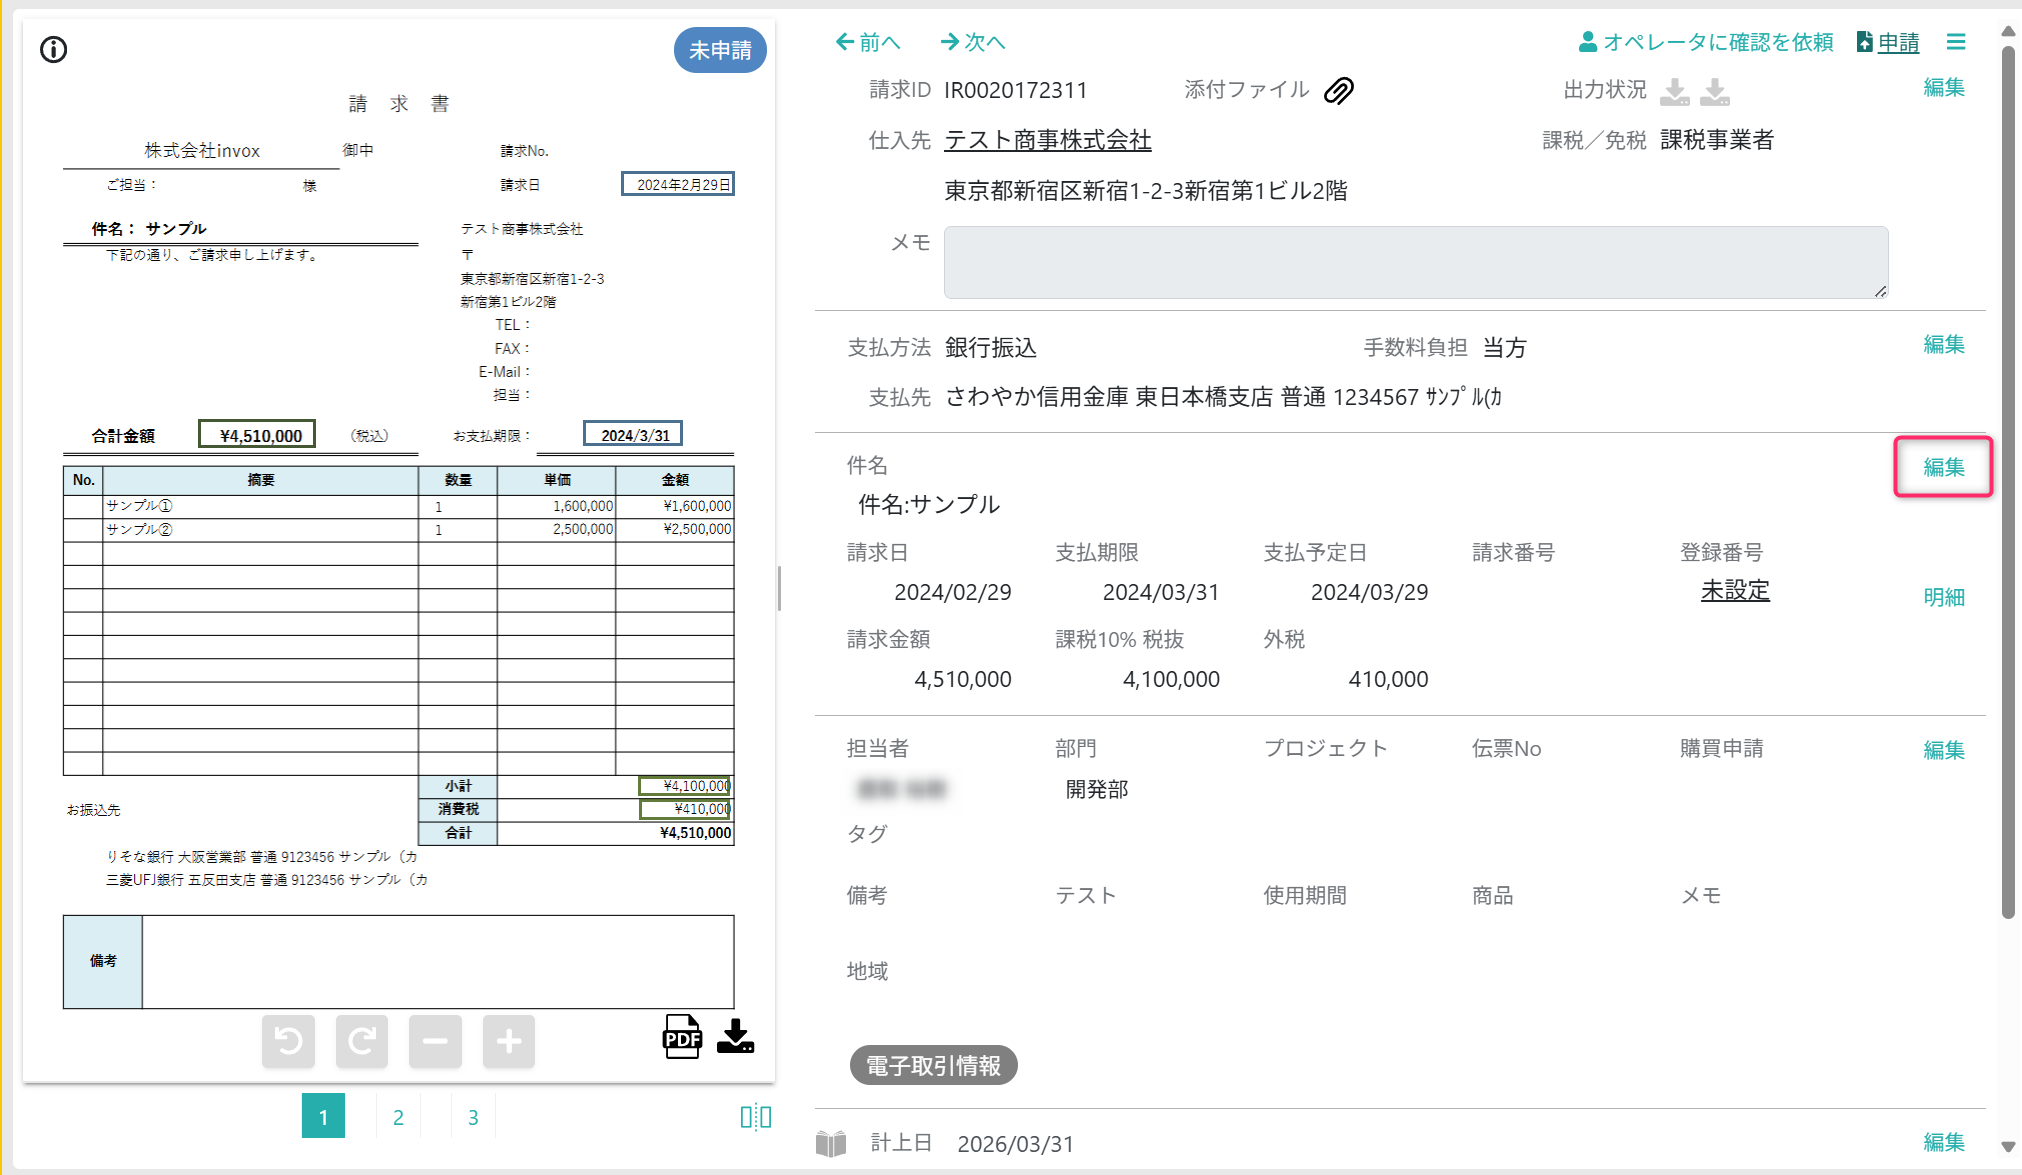The height and width of the screenshot is (1175, 2022).
Task: Zoom out the invoice preview
Action: click(x=435, y=1041)
